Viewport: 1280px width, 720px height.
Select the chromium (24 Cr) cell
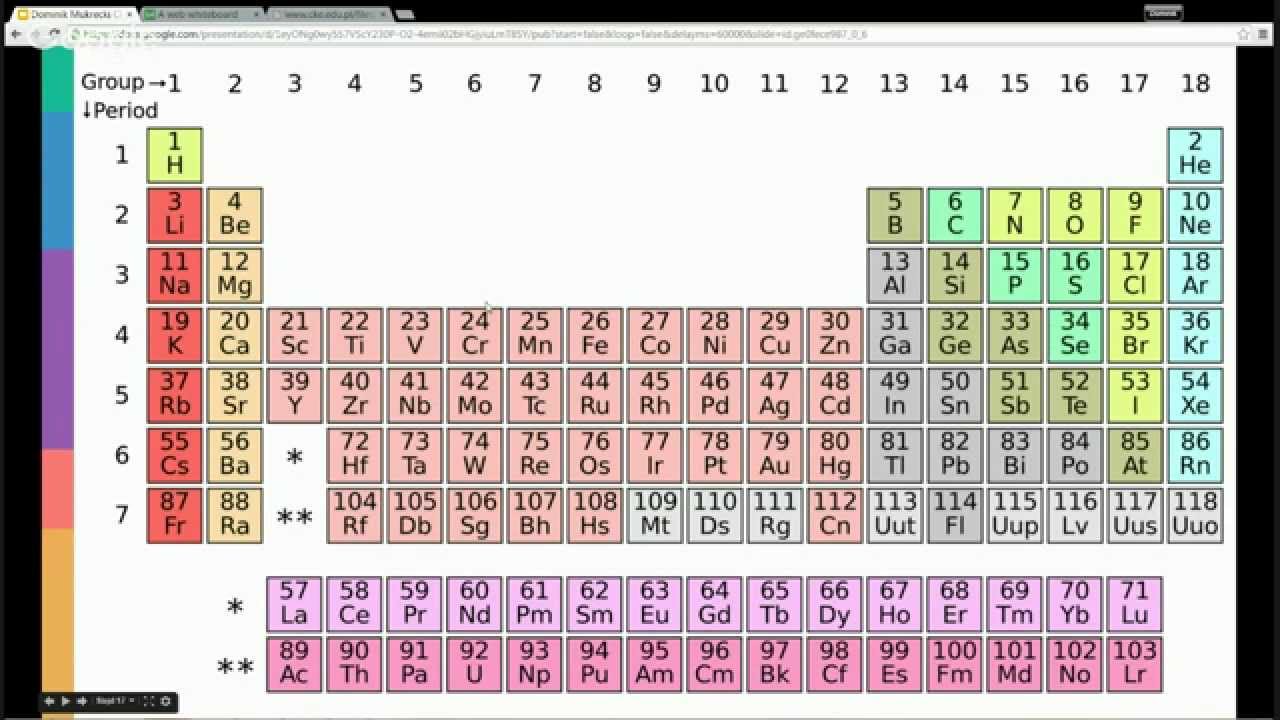(x=475, y=335)
